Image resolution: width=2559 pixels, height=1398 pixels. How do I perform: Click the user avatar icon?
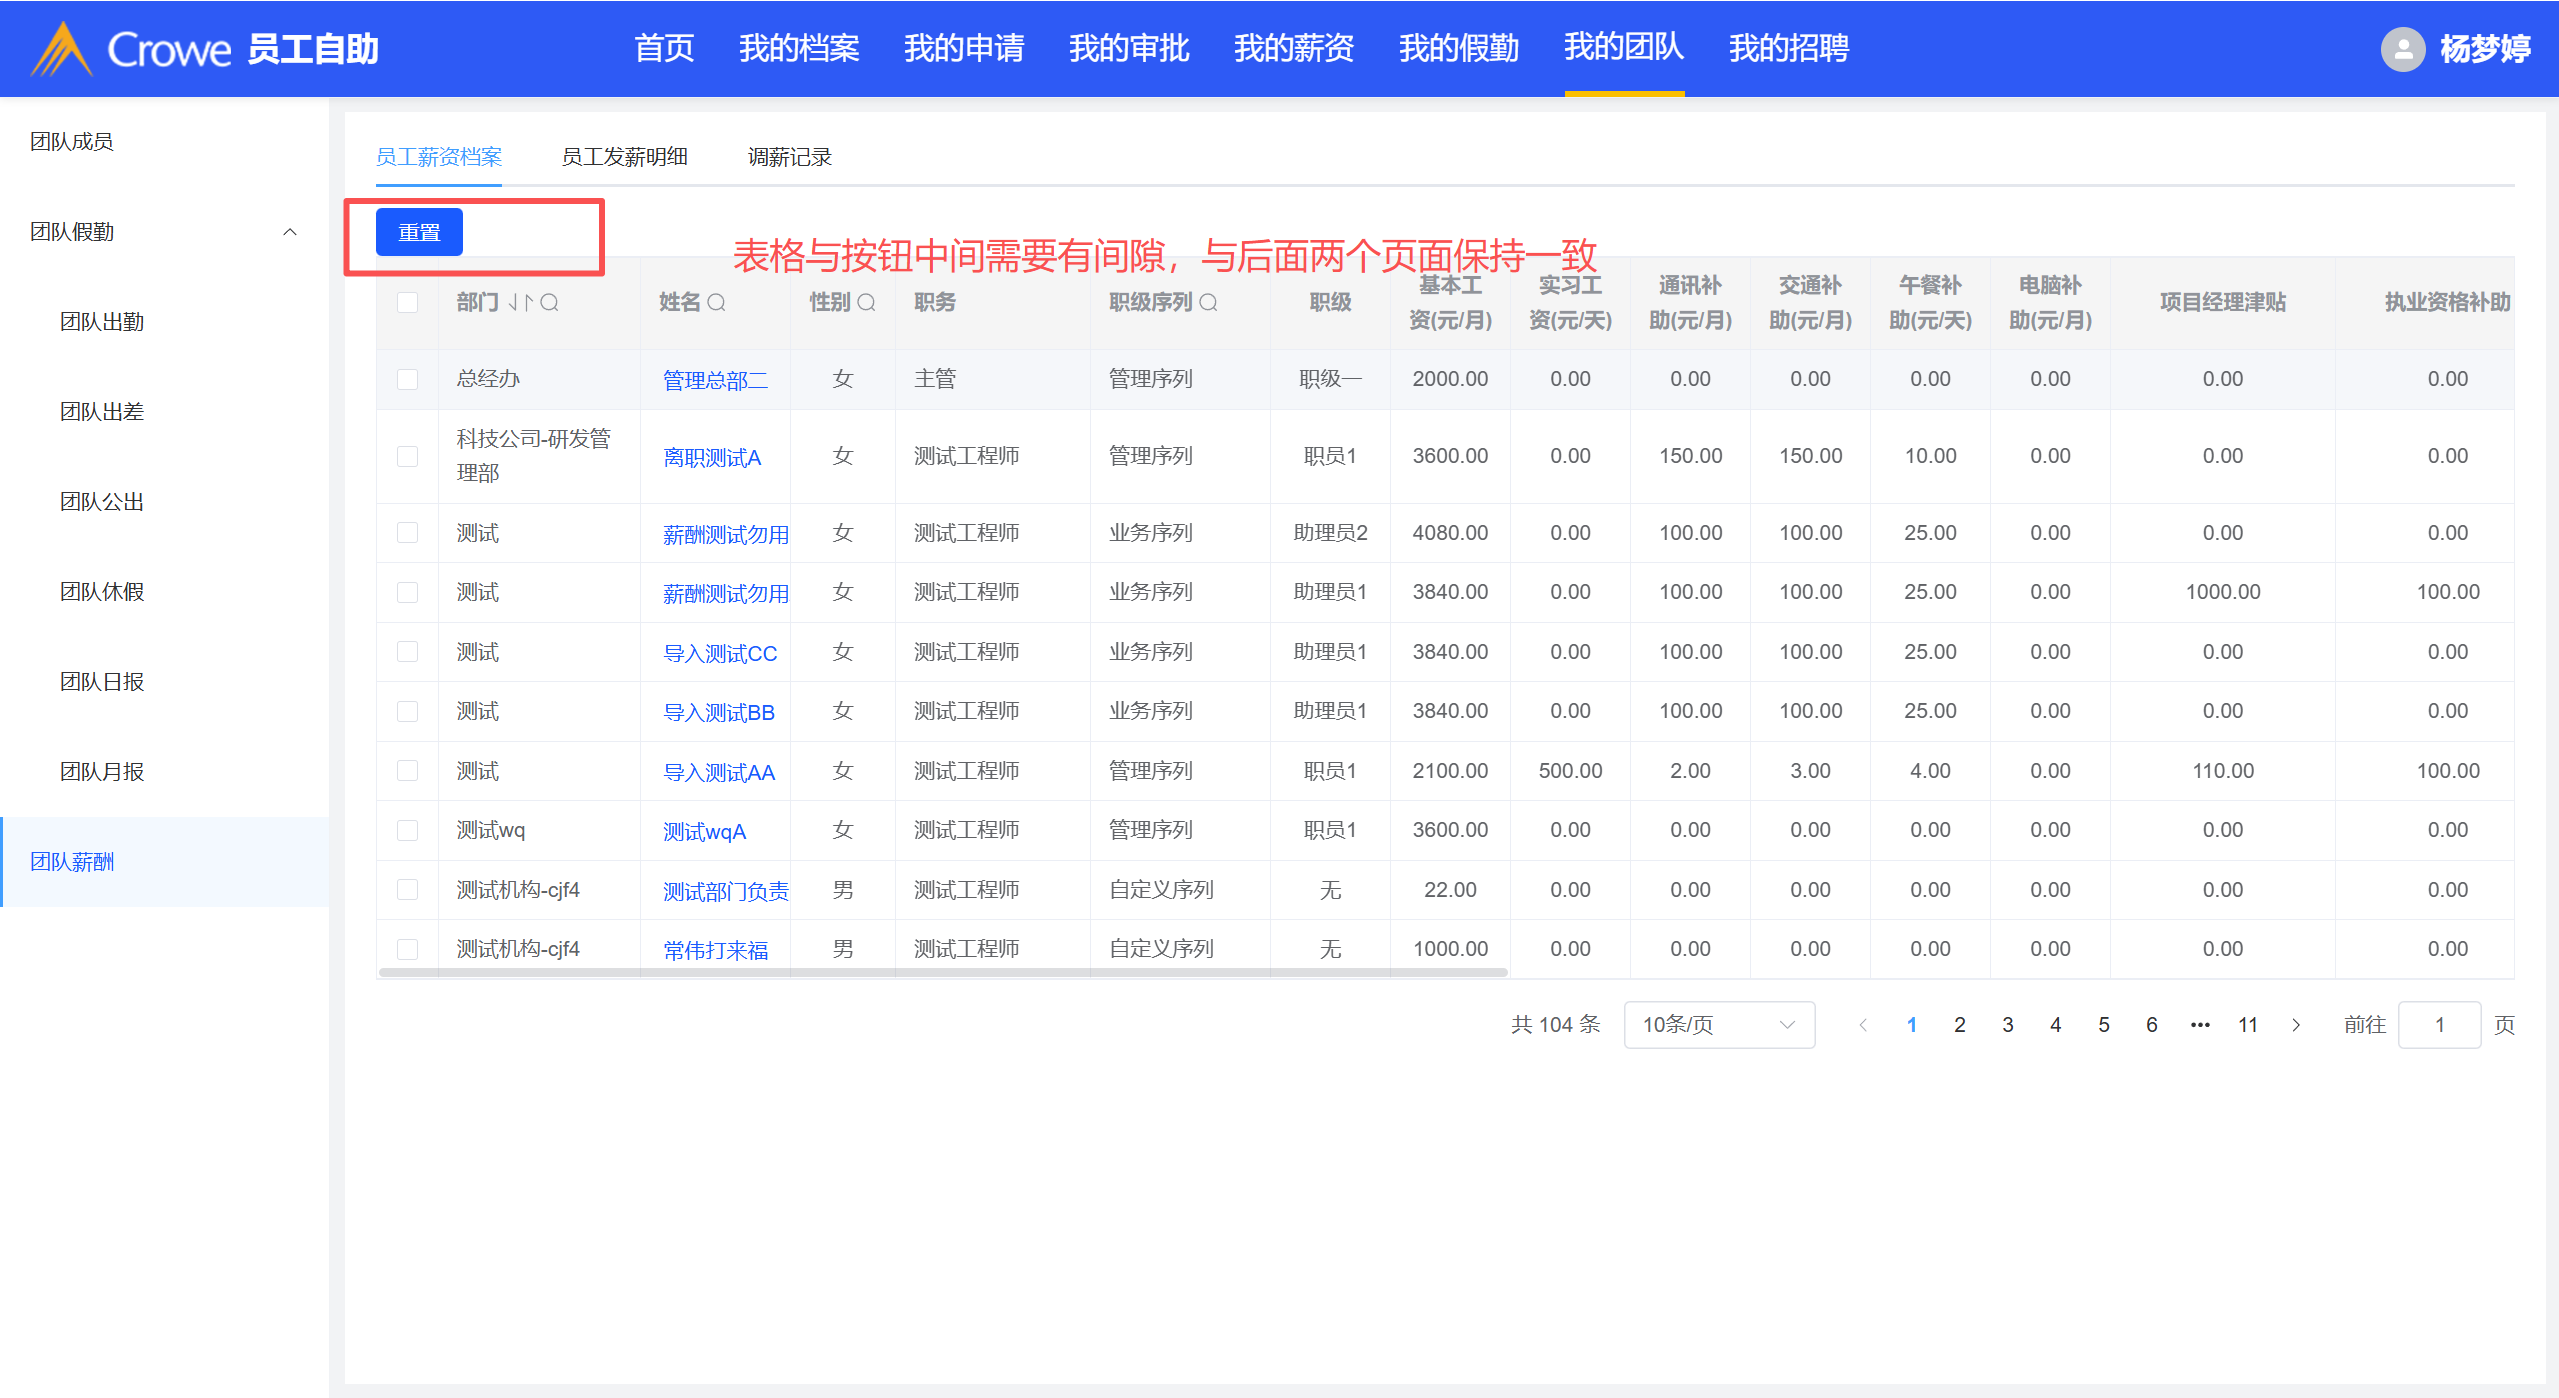[2403, 49]
